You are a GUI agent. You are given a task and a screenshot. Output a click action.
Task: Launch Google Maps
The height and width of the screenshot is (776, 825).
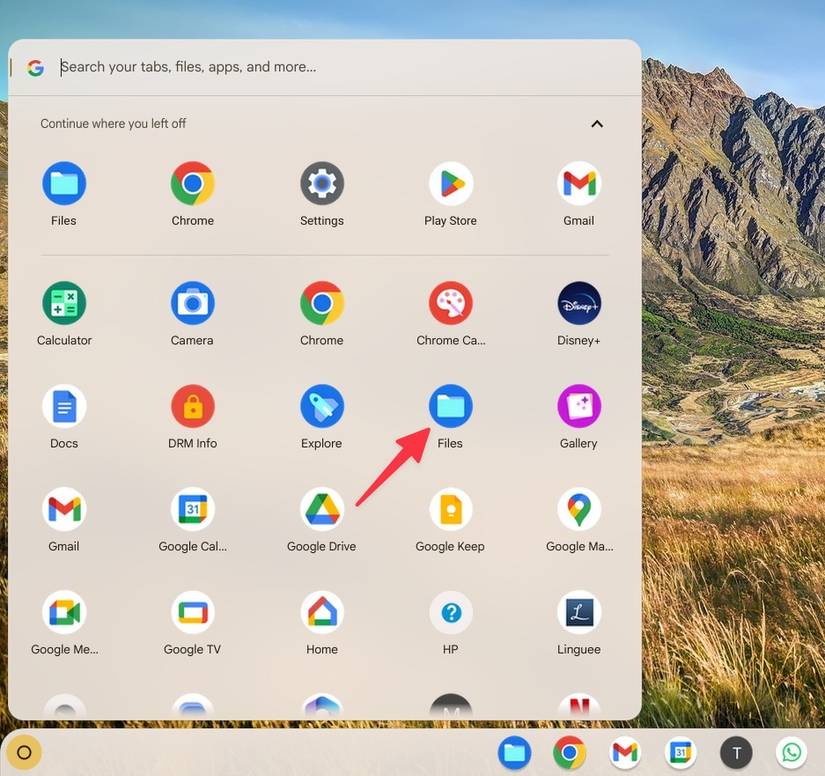pyautogui.click(x=579, y=510)
